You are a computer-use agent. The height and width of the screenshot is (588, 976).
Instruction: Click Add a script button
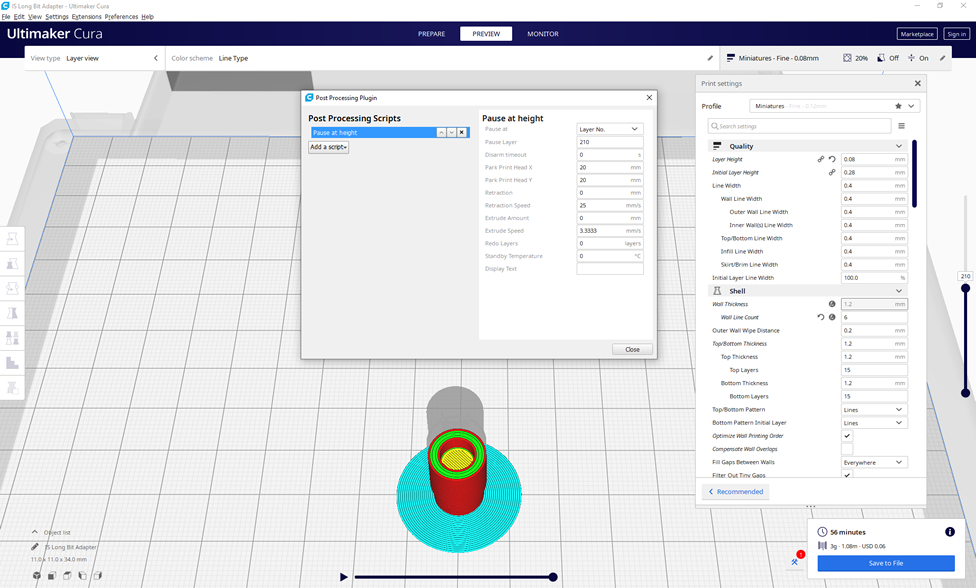328,147
